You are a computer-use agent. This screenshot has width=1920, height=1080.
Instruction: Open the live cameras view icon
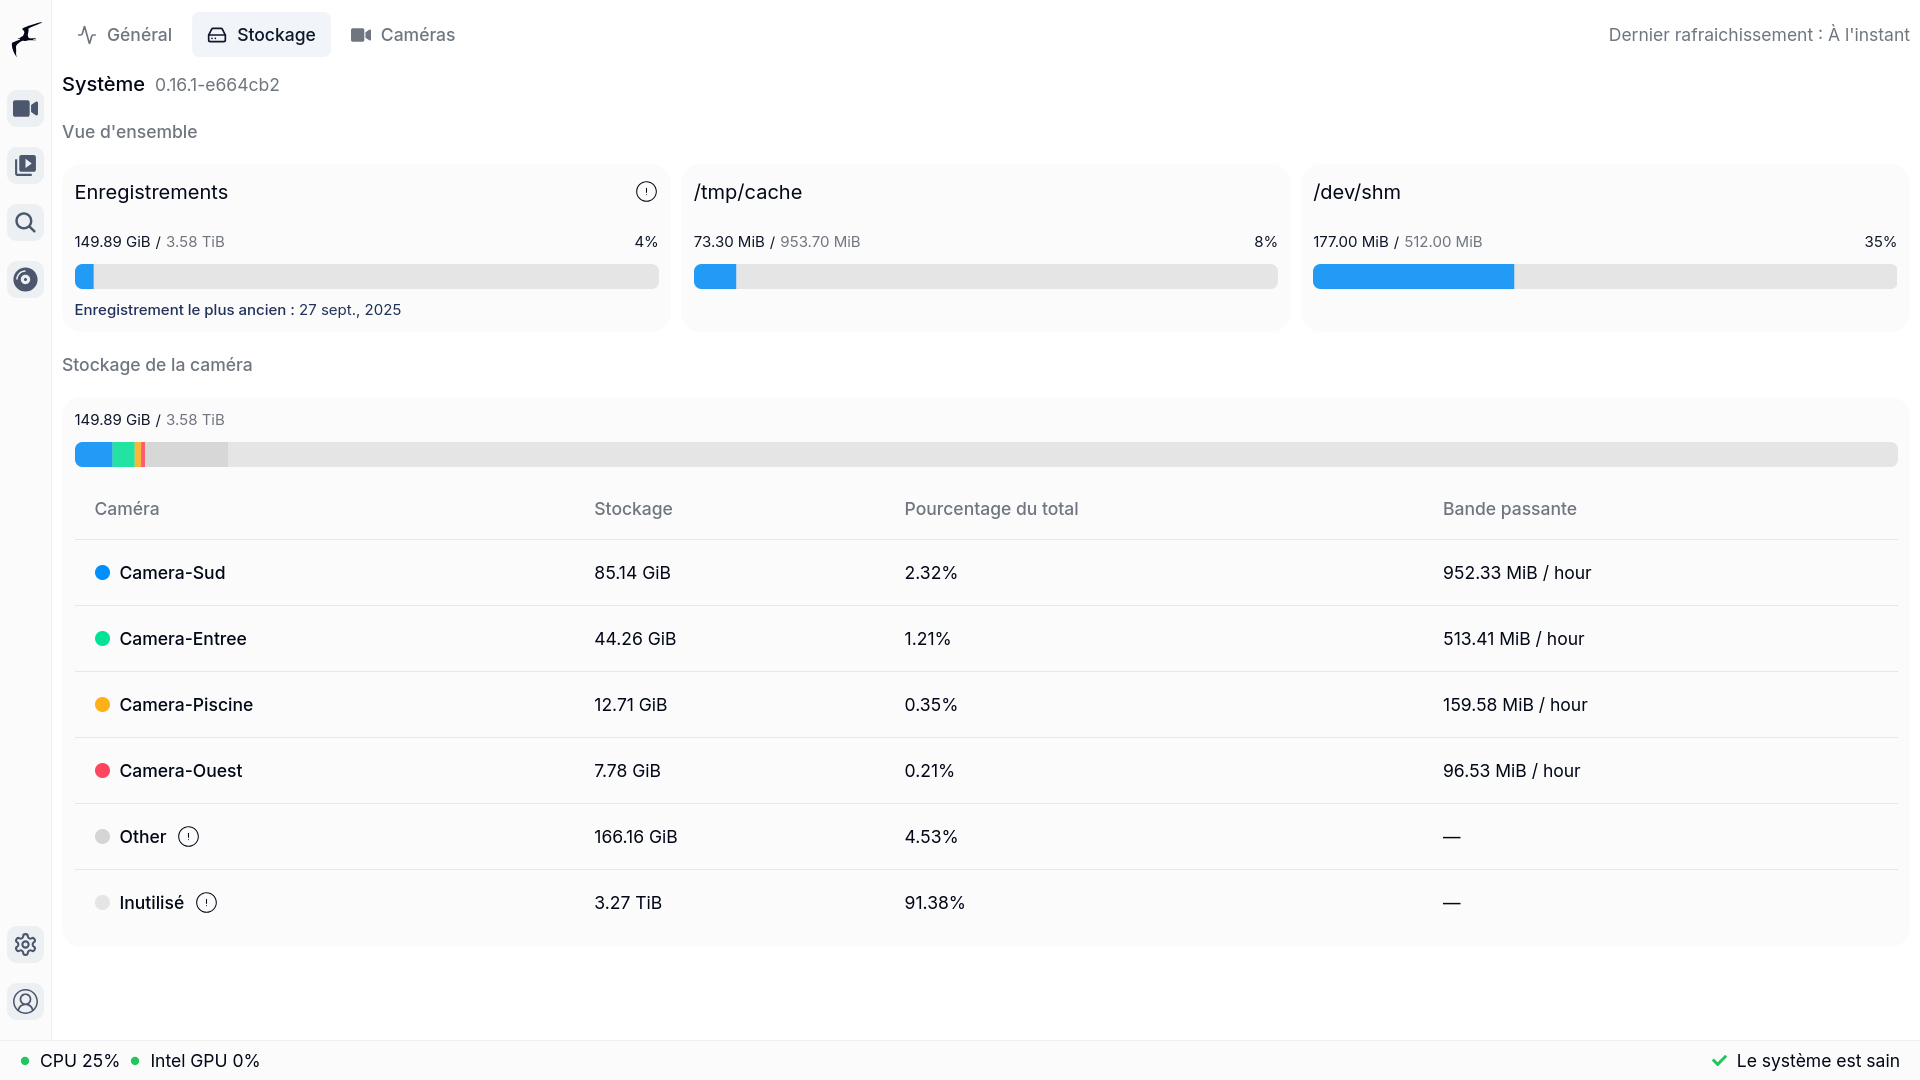(26, 108)
